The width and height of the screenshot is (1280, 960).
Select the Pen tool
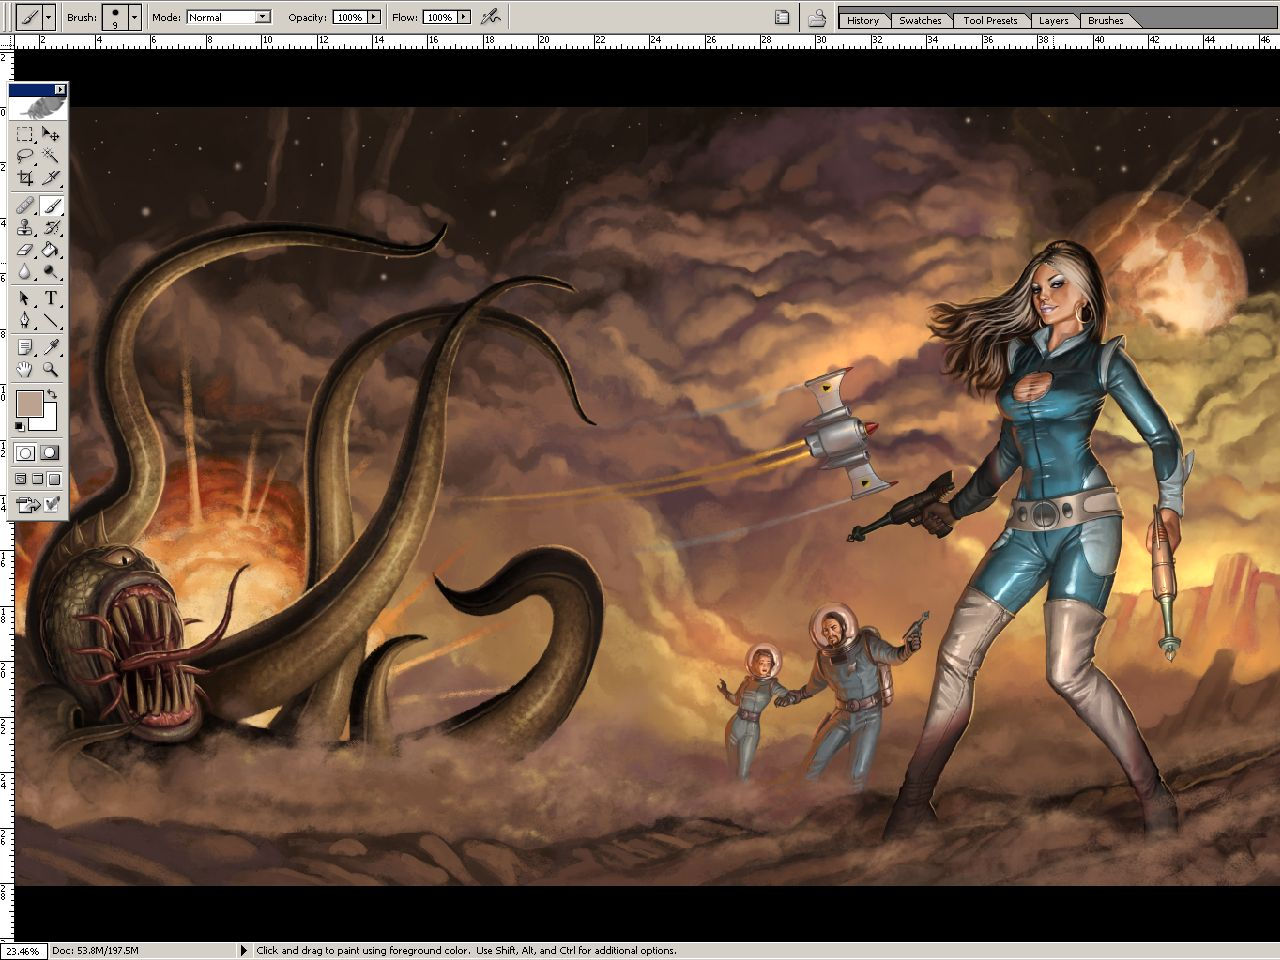(x=25, y=321)
